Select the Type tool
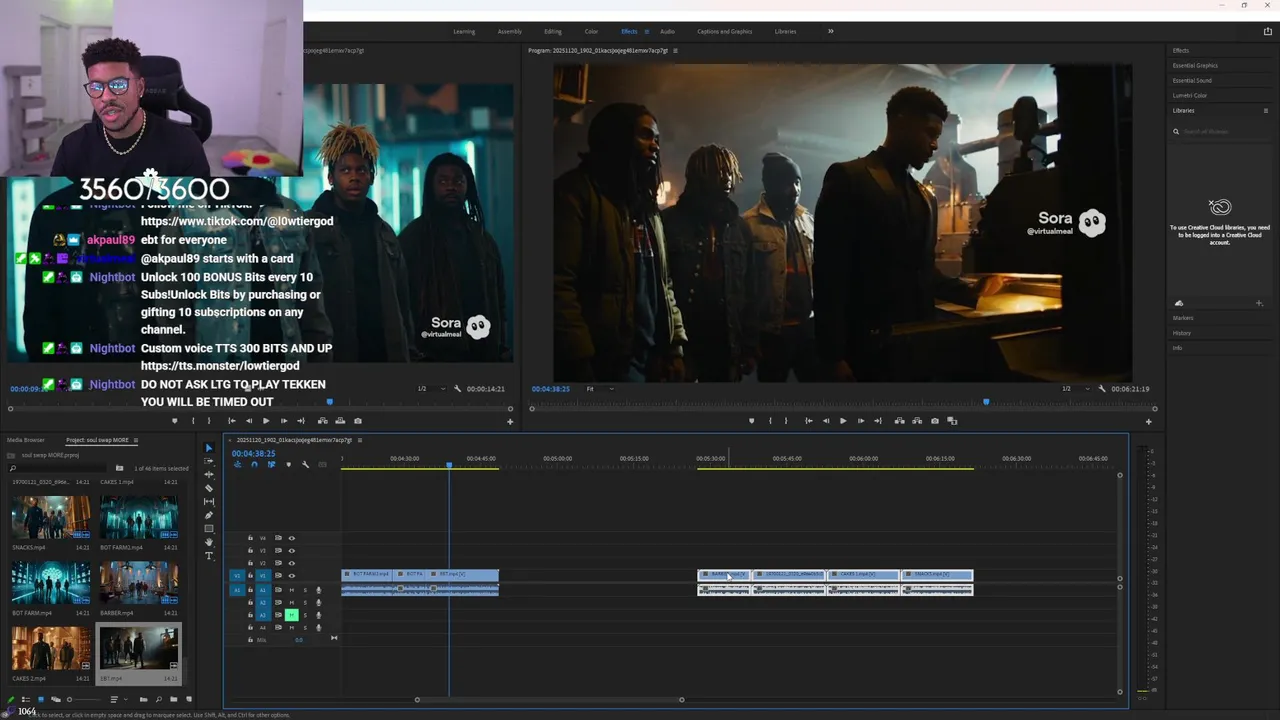The width and height of the screenshot is (1280, 720). point(209,556)
